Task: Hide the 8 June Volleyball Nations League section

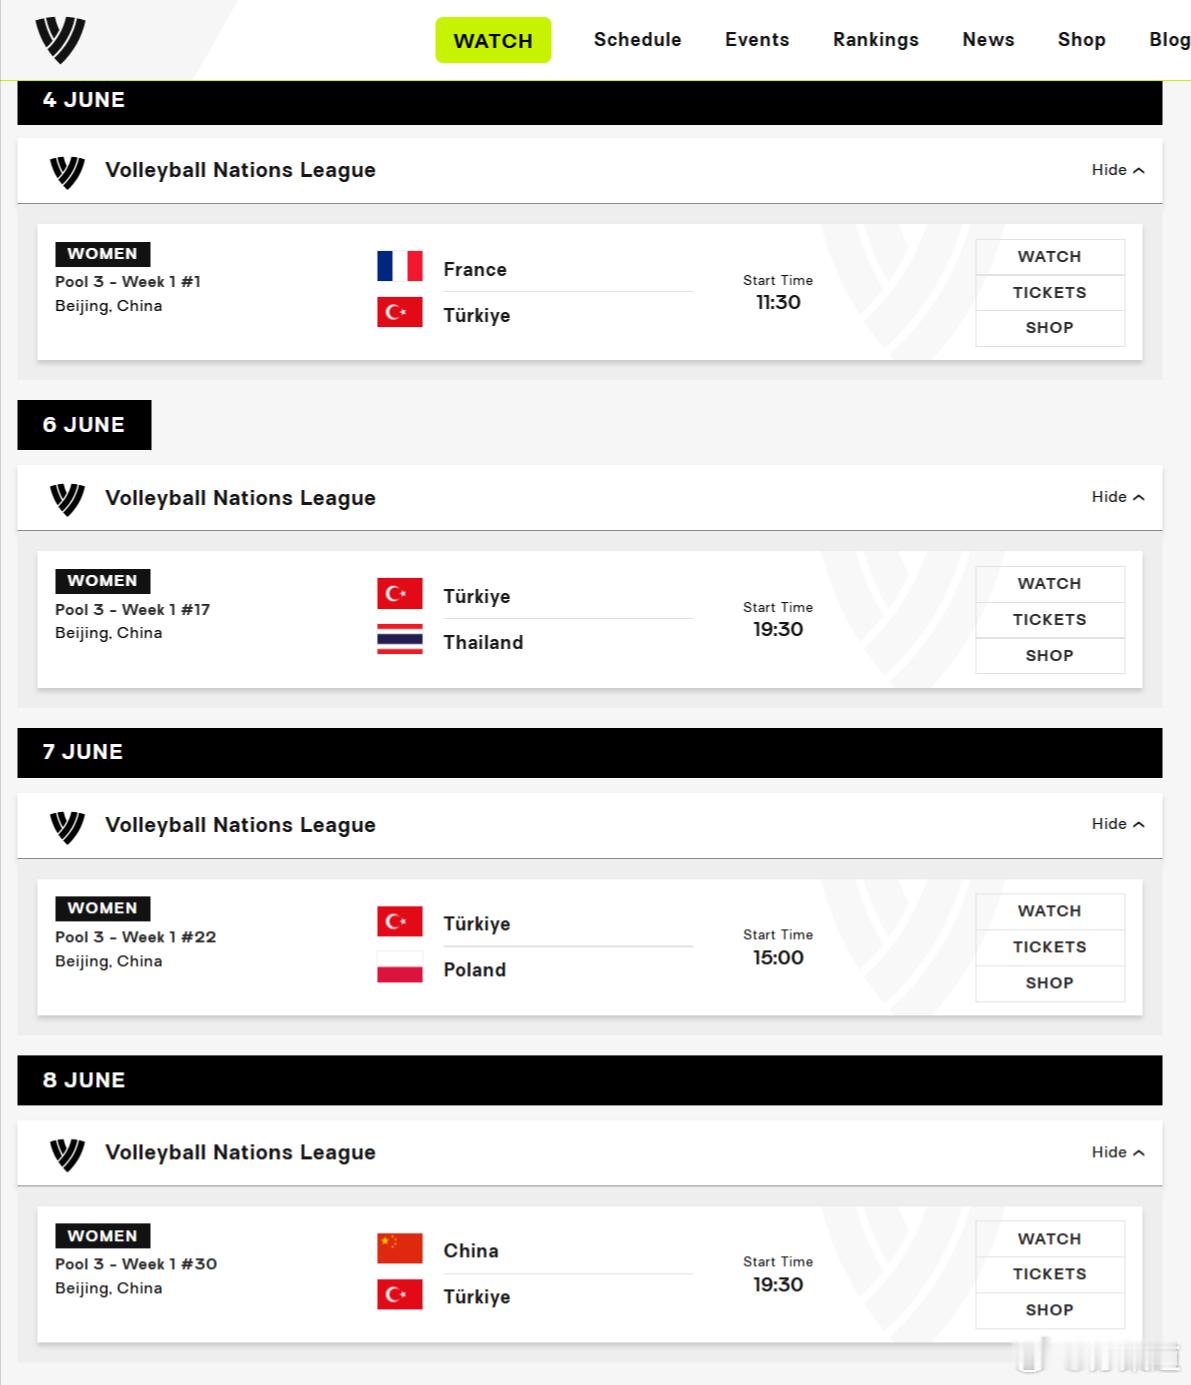Action: point(1118,1152)
